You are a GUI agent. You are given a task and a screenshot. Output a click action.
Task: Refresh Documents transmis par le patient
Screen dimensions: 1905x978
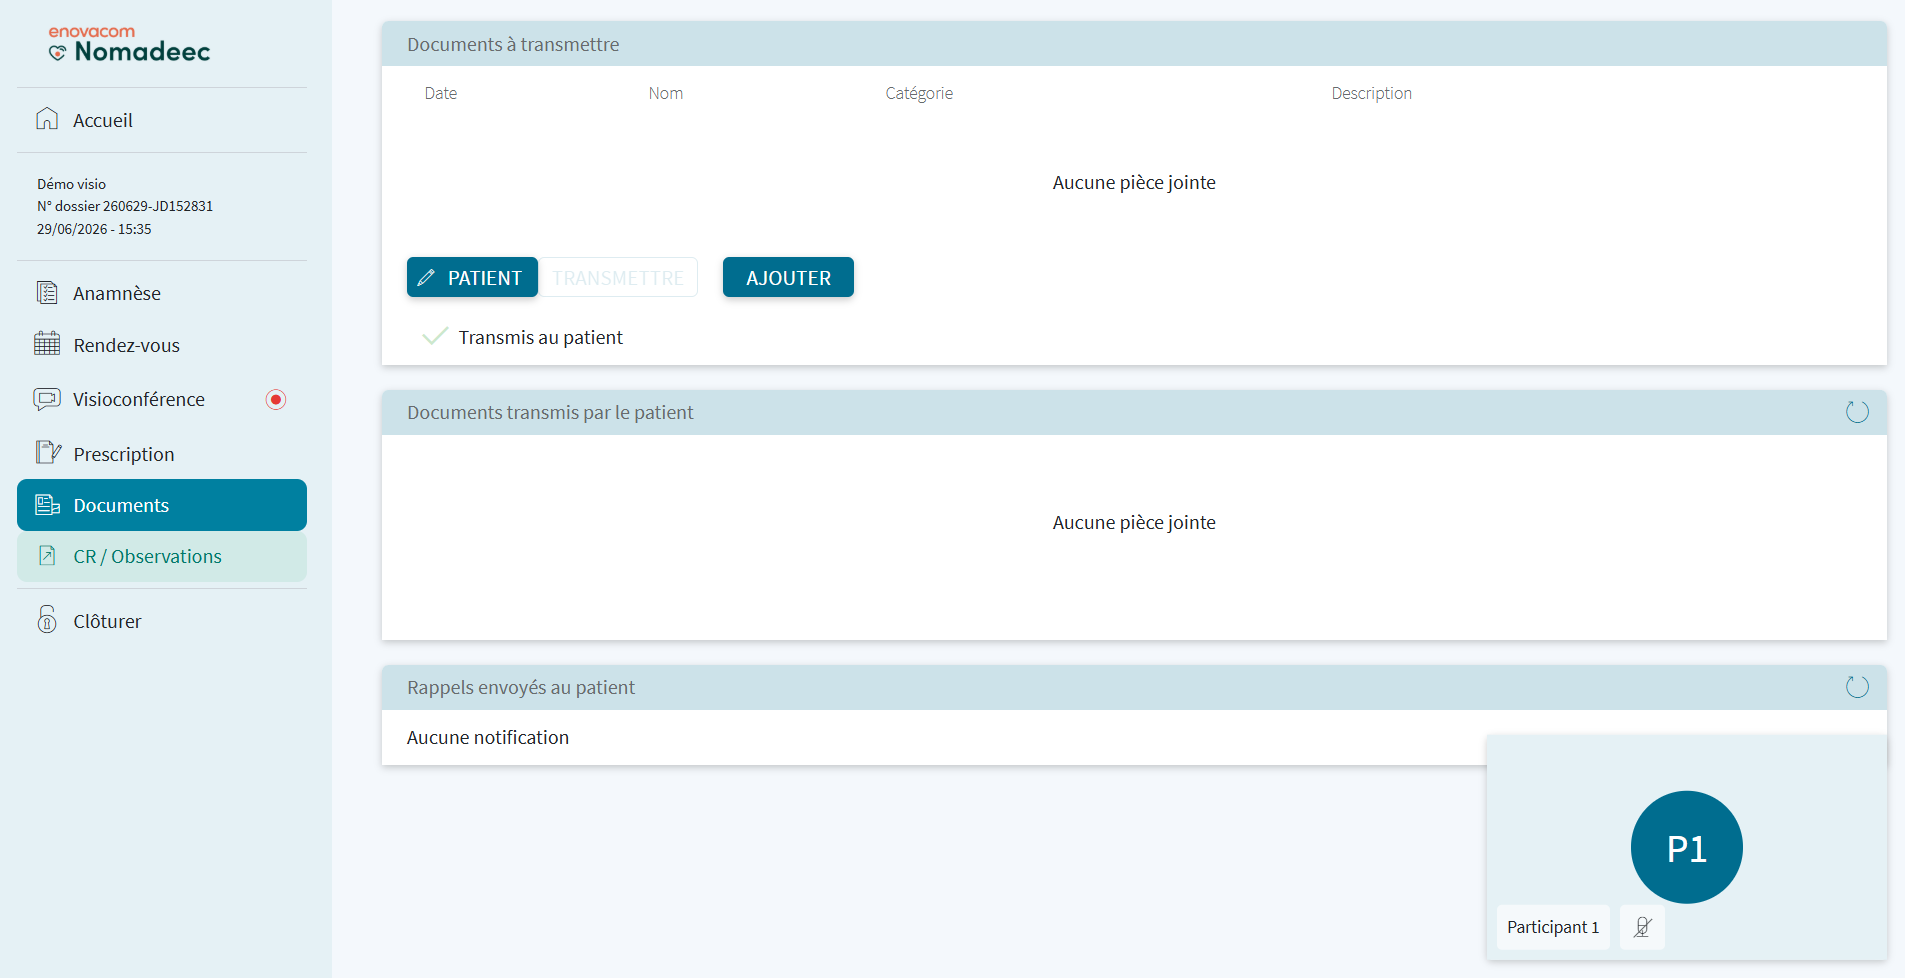pos(1857,412)
